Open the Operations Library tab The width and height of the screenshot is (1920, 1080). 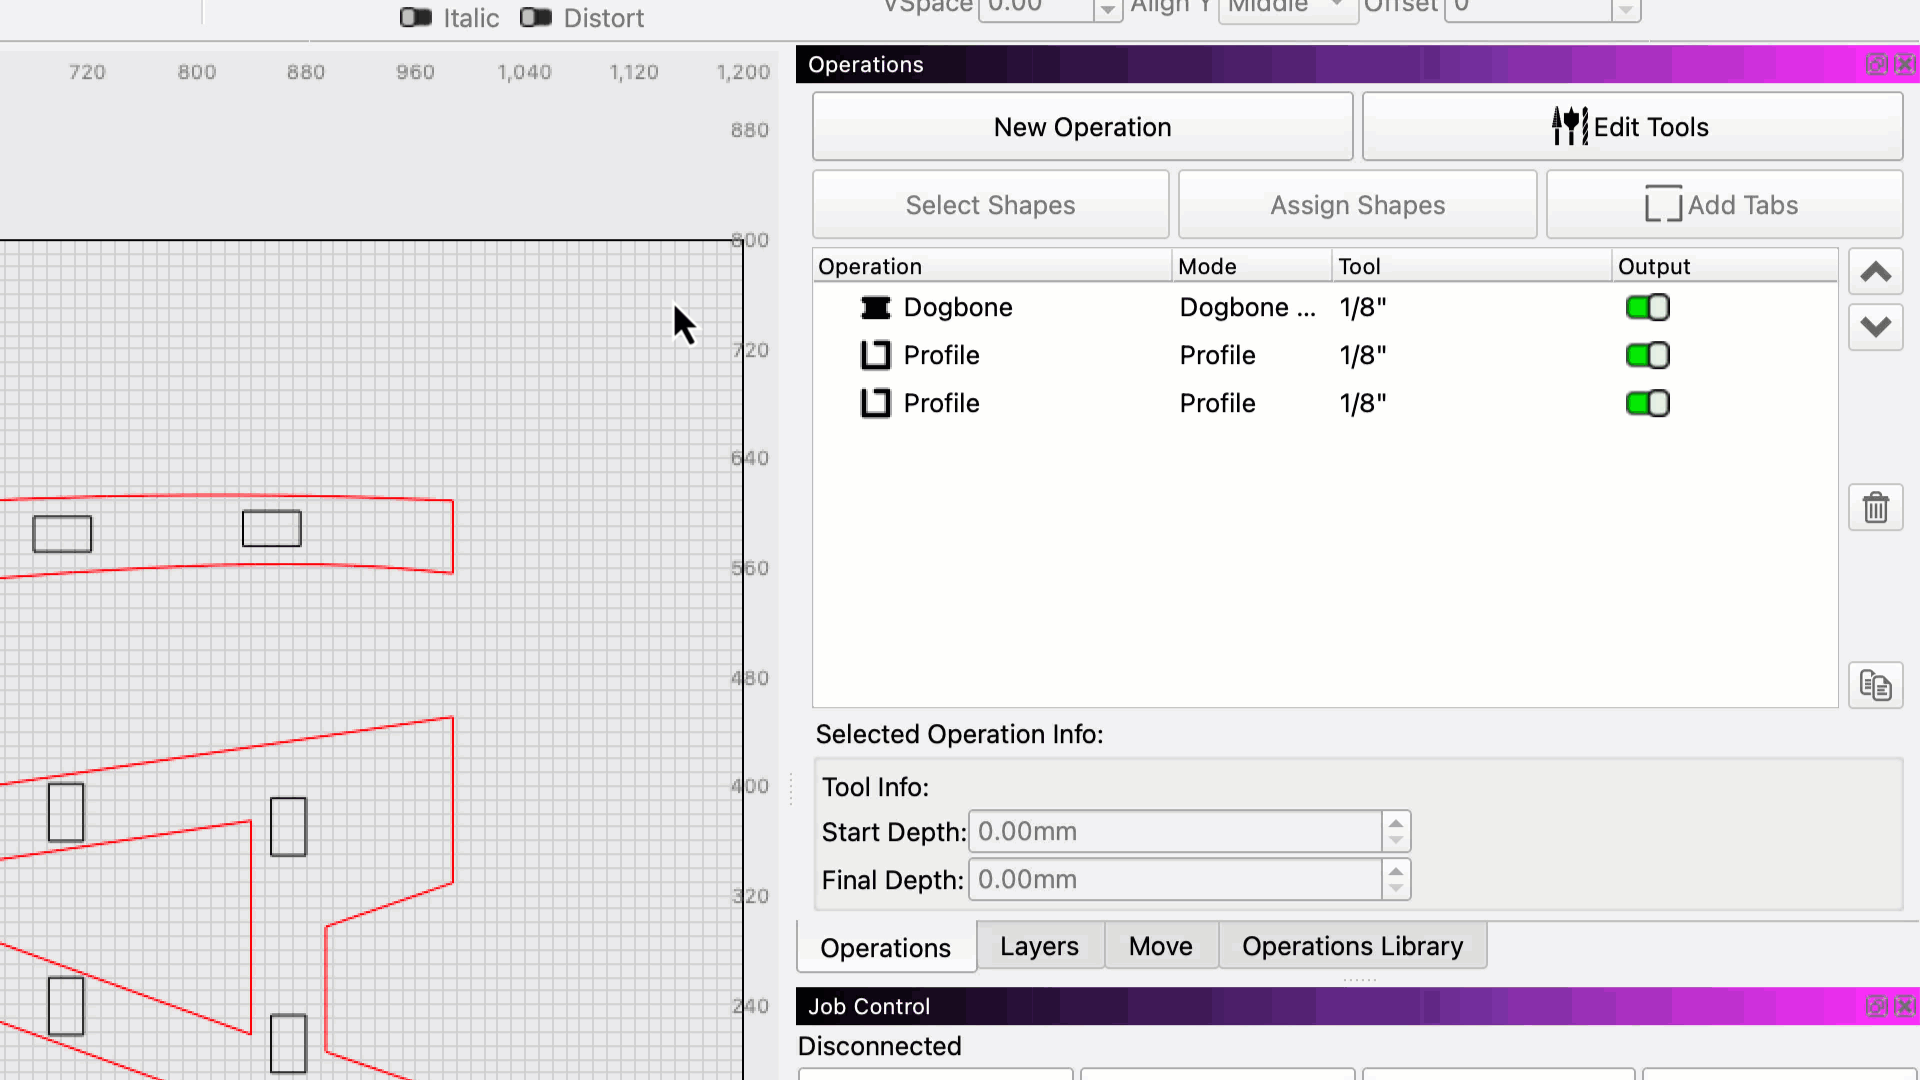tap(1352, 946)
